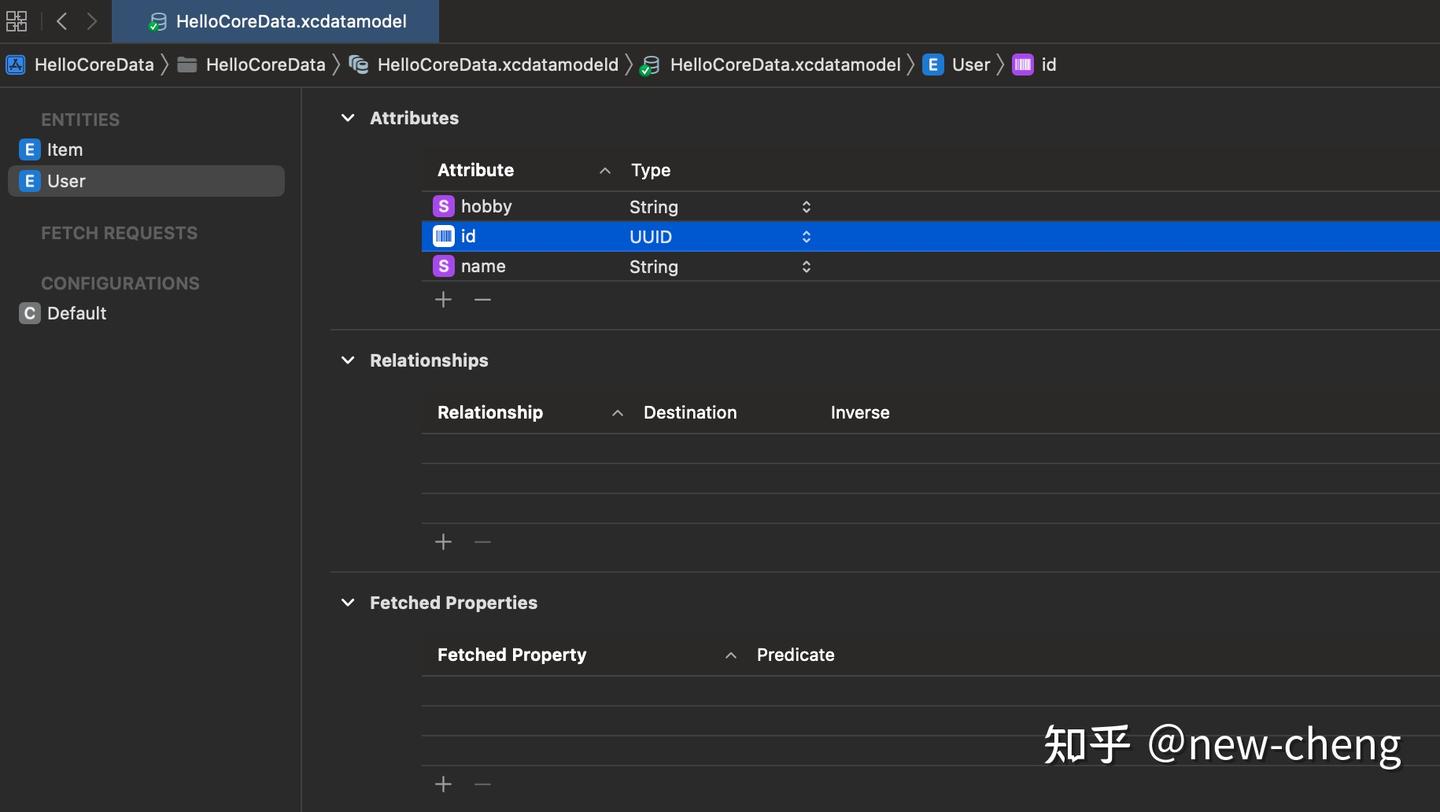Remove selected attribute with minus button

coord(482,300)
